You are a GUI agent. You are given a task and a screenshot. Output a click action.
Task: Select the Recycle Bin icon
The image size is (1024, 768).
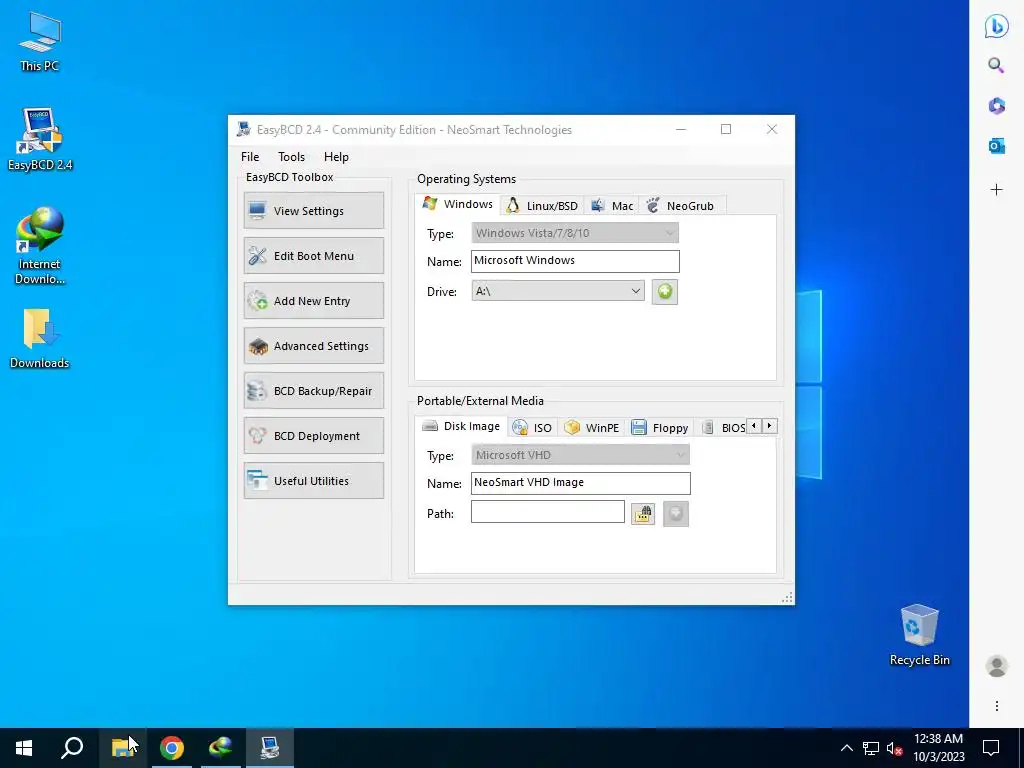click(x=920, y=635)
